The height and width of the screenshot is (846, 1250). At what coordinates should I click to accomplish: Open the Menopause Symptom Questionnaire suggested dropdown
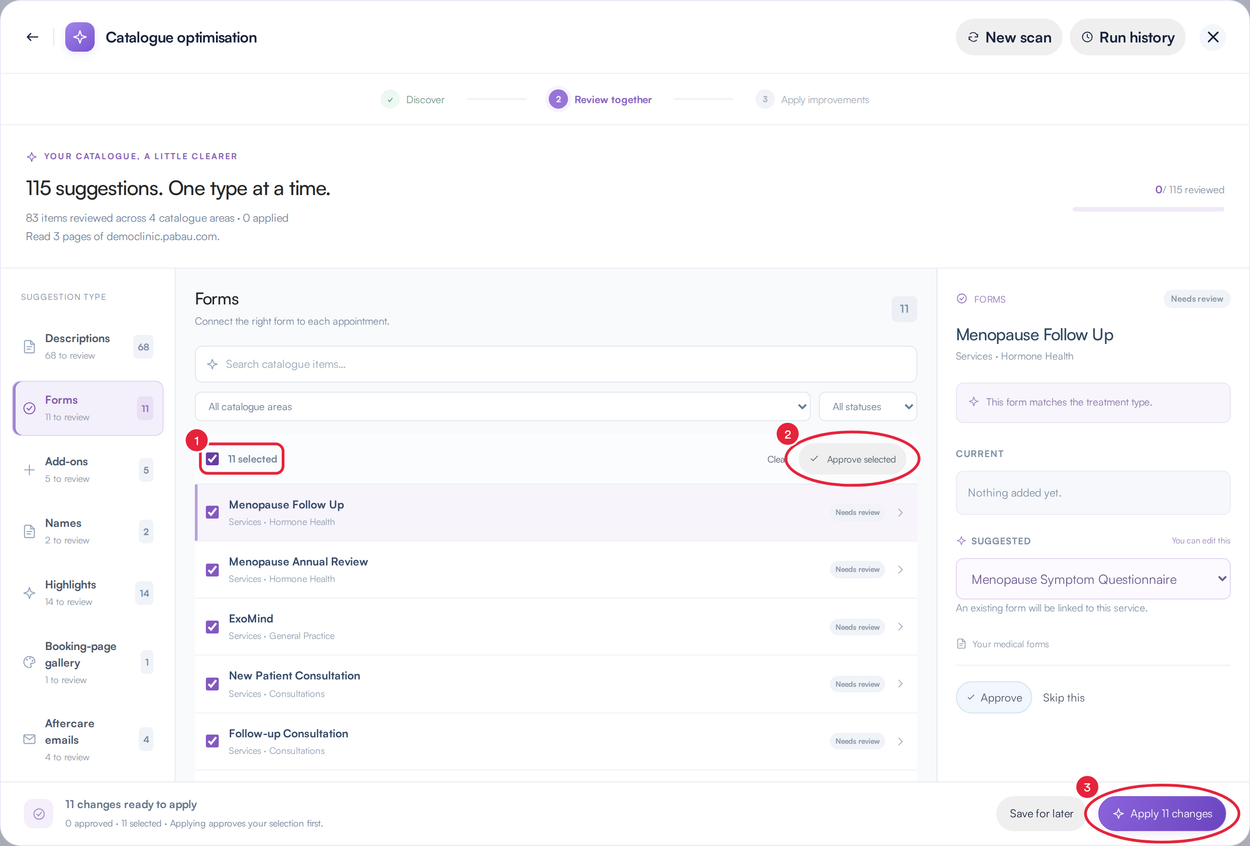pos(1093,579)
